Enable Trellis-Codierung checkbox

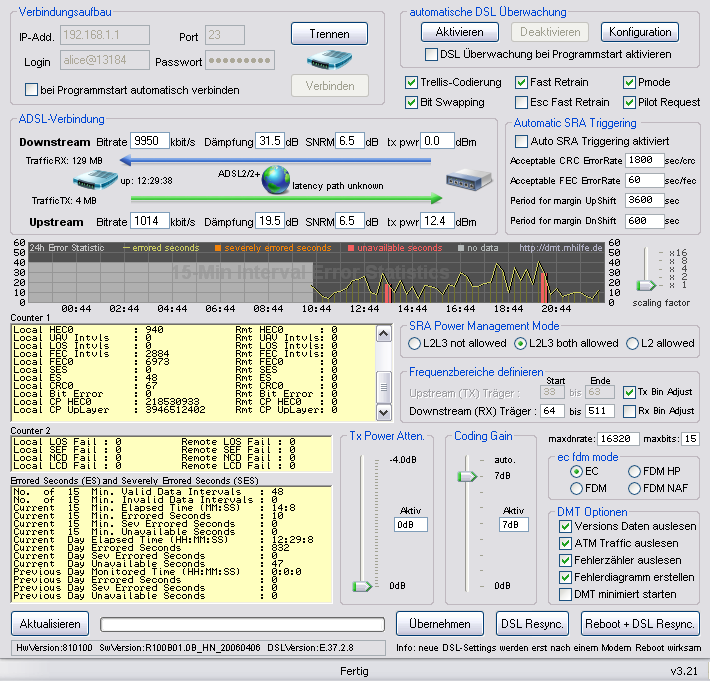(413, 82)
